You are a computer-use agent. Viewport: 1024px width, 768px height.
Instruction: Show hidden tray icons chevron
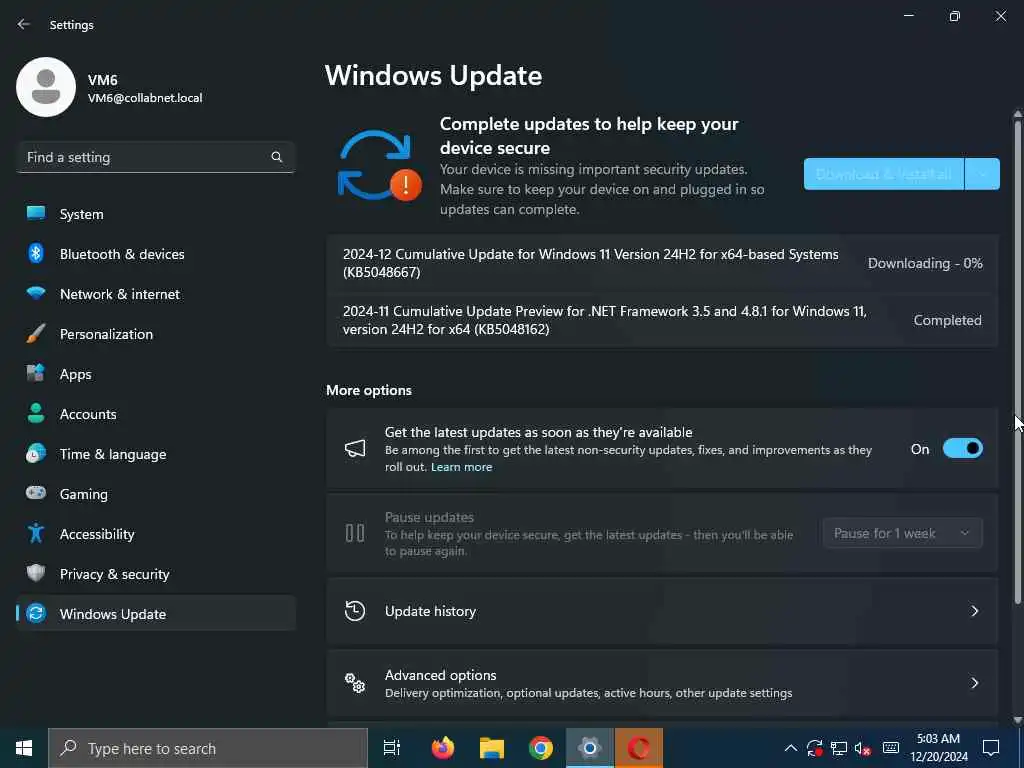click(x=790, y=748)
